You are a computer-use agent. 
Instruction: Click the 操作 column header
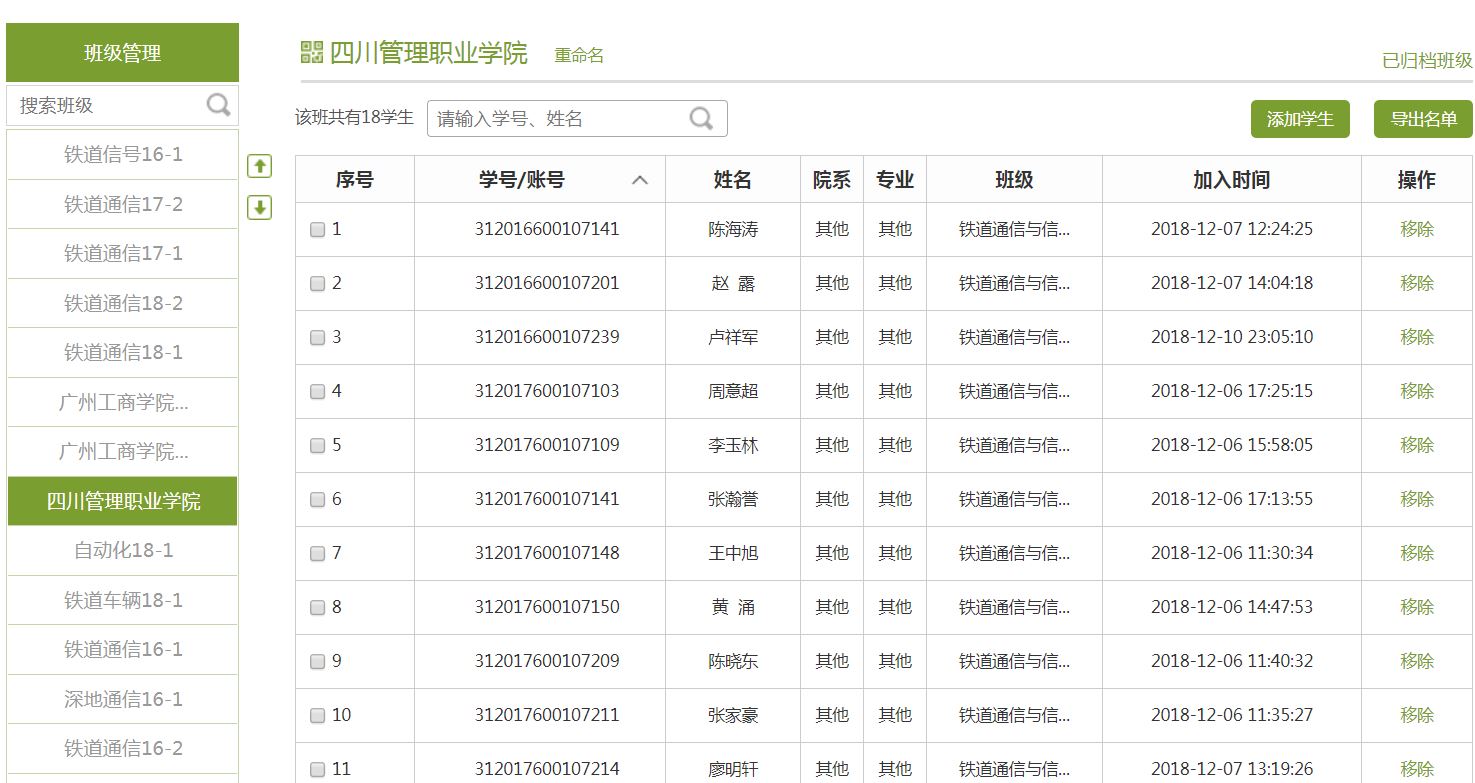(1417, 180)
